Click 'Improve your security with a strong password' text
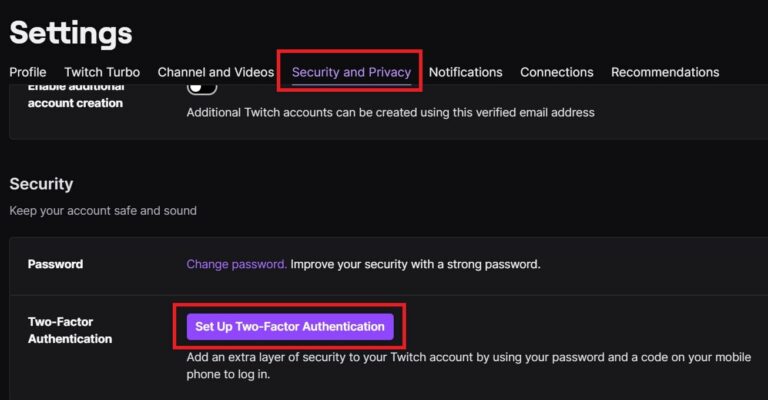 coord(416,264)
